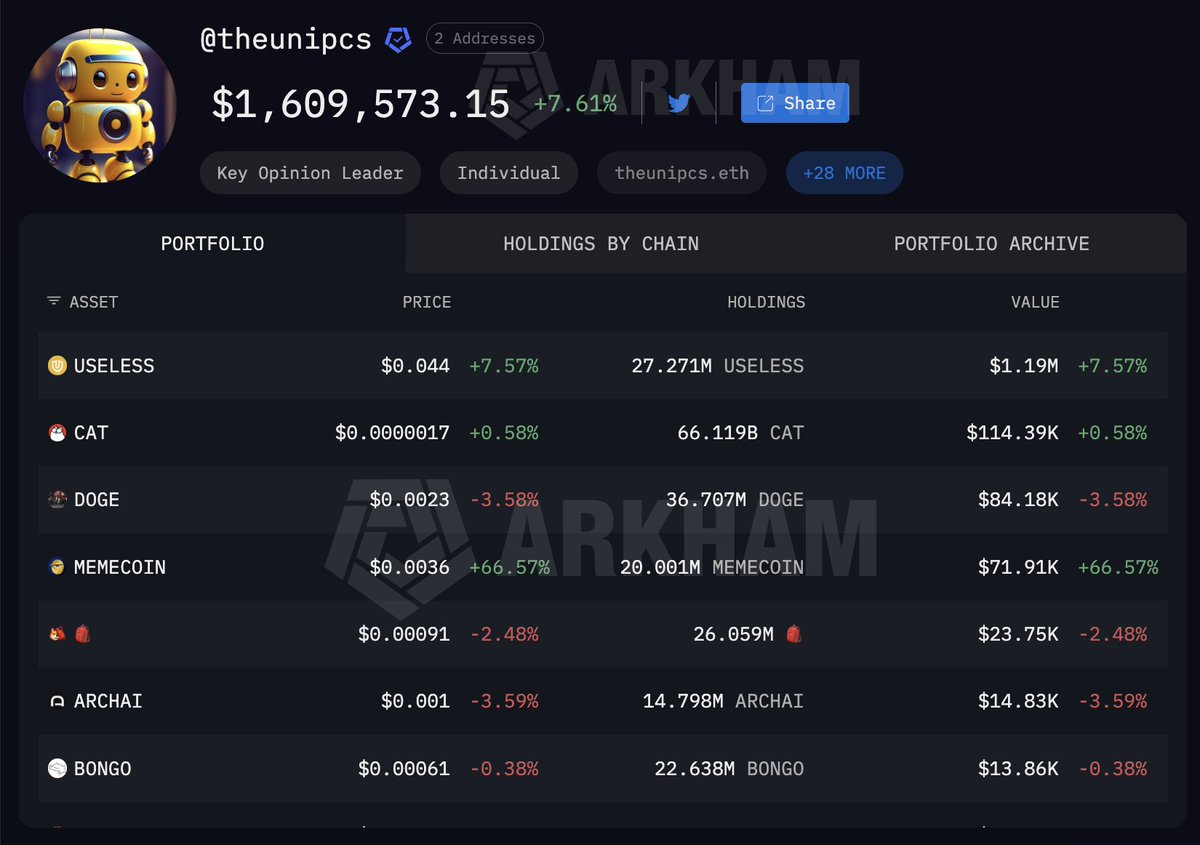This screenshot has height=845, width=1200.
Task: Click the MEMECOIN token icon
Action: point(58,567)
